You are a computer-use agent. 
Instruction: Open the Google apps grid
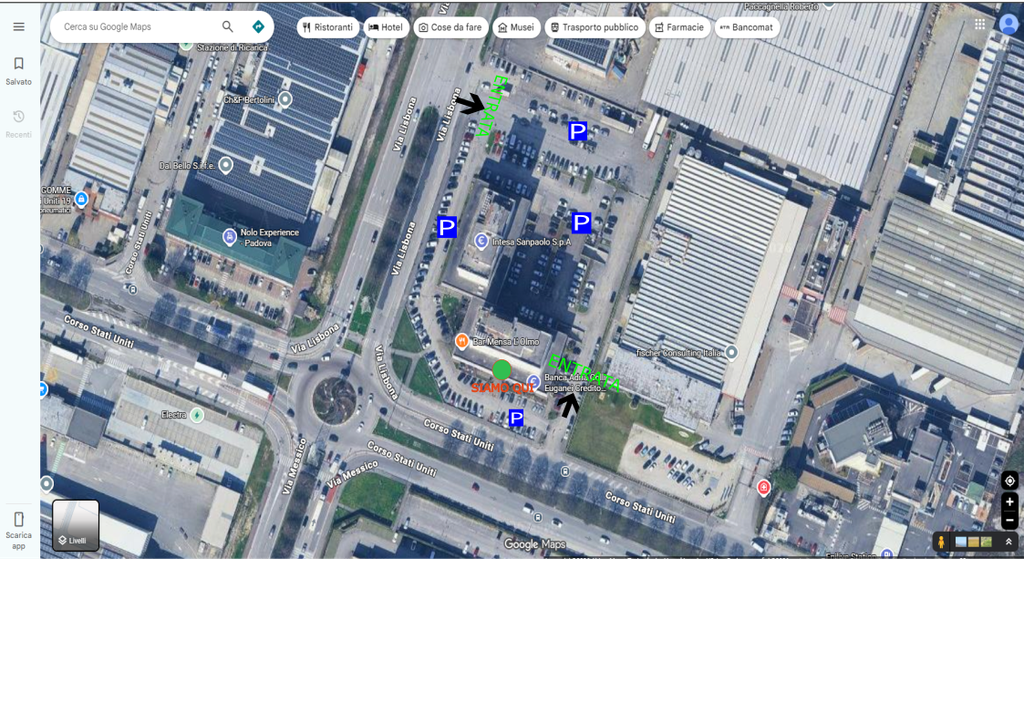(x=980, y=24)
